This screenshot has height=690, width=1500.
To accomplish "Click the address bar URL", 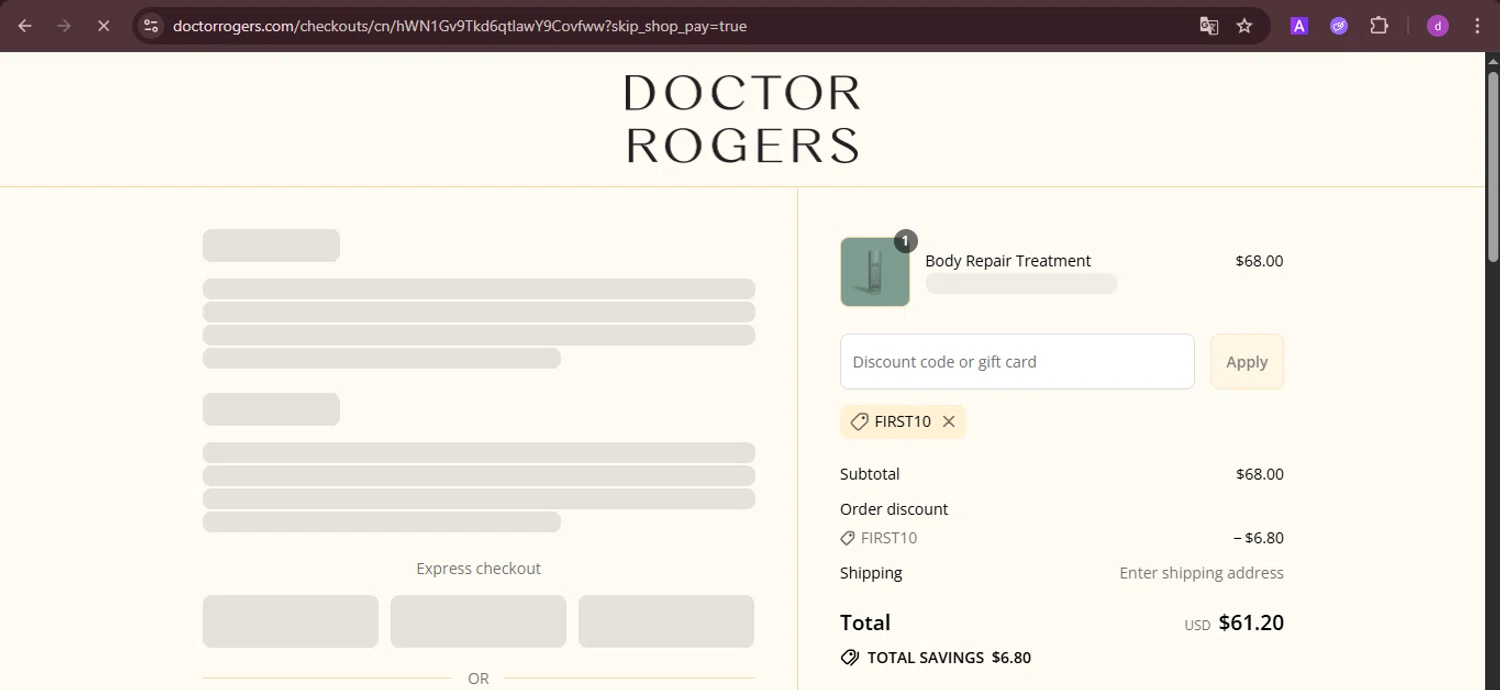I will (460, 26).
